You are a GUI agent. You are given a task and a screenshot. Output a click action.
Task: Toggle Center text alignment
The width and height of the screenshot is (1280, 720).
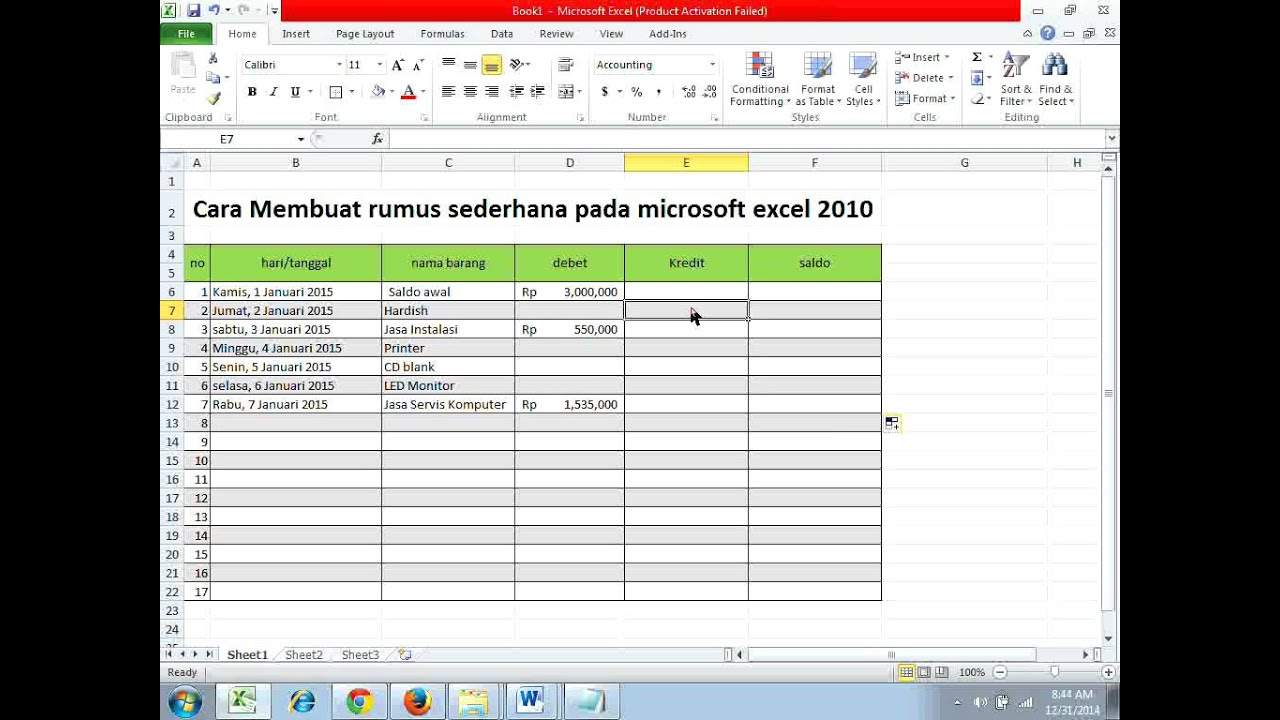(x=470, y=92)
